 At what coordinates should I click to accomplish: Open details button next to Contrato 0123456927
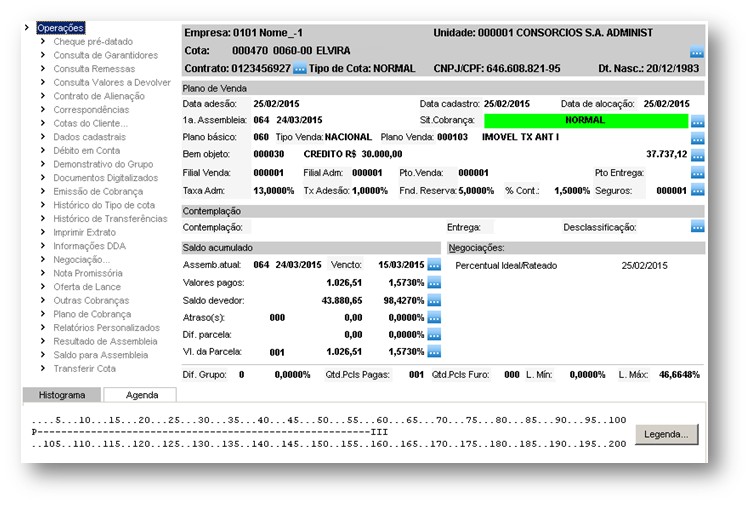(x=299, y=69)
